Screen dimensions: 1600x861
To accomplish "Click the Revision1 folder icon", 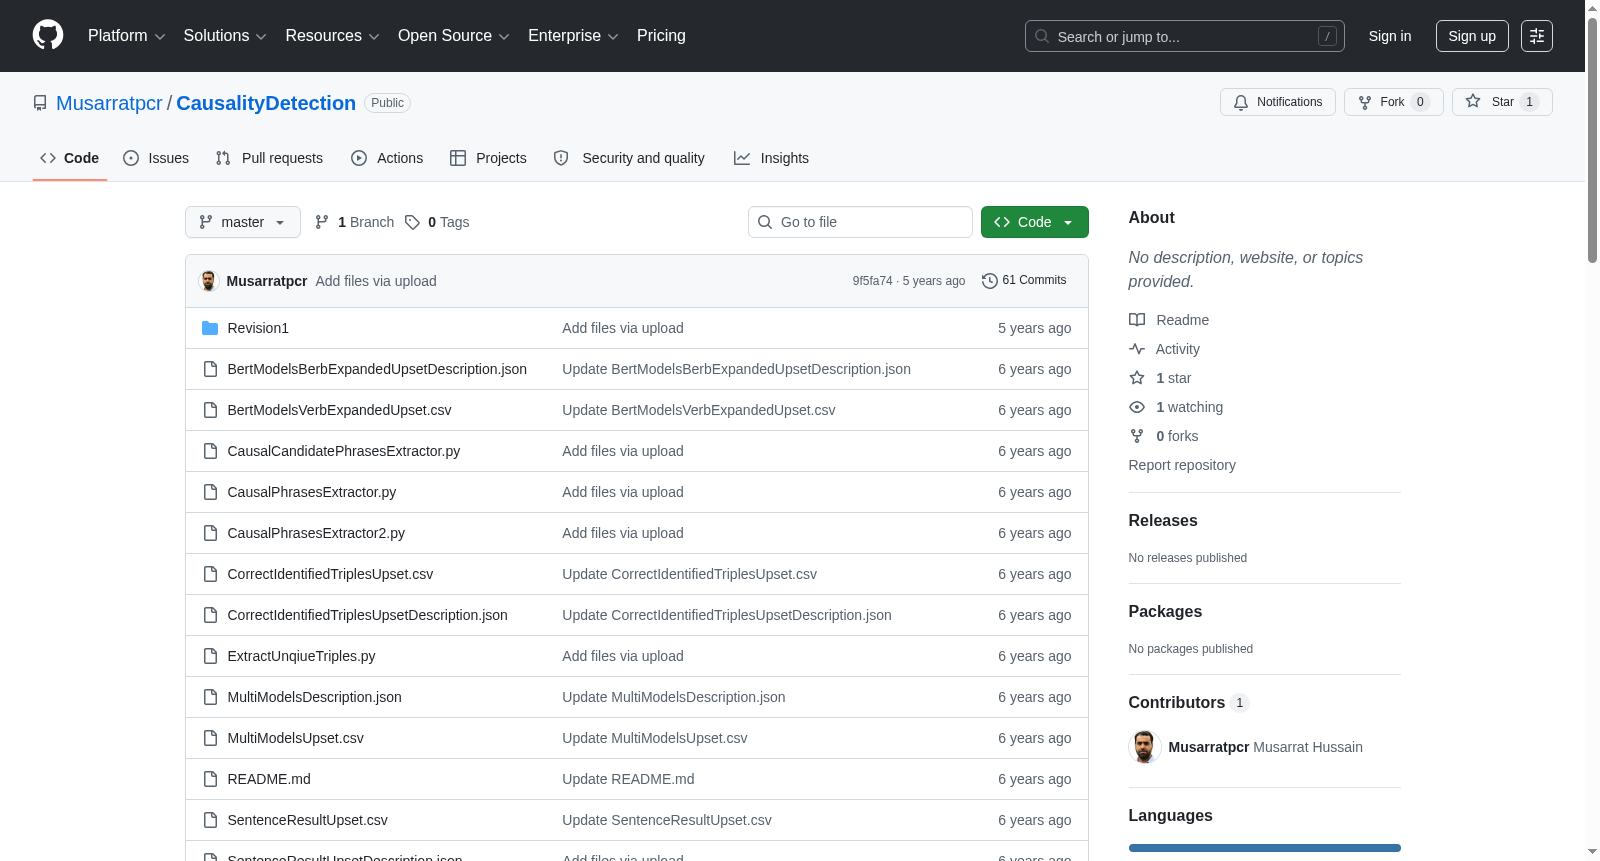I will point(210,328).
